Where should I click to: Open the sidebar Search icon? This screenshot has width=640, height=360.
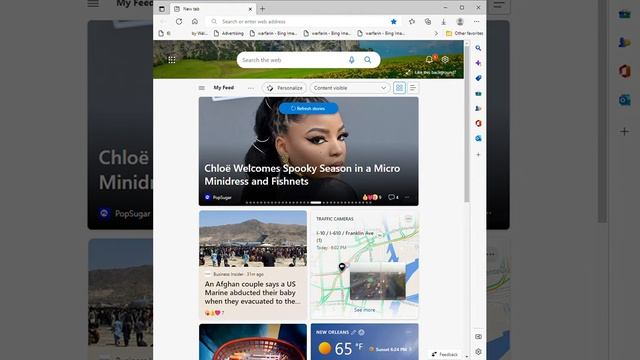478,48
